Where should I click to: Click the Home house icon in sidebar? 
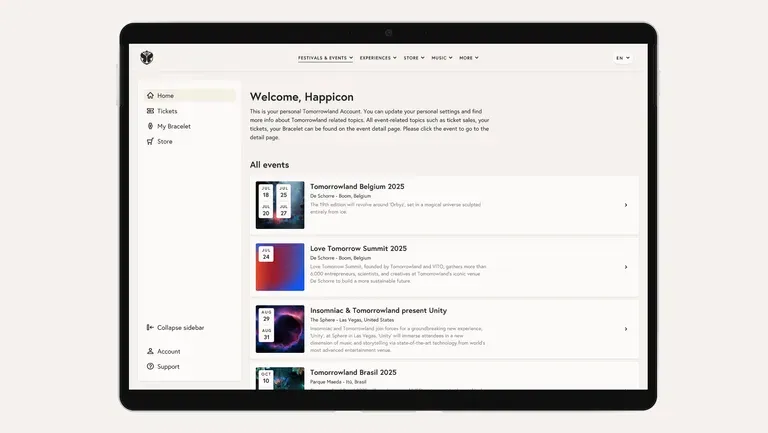point(150,96)
